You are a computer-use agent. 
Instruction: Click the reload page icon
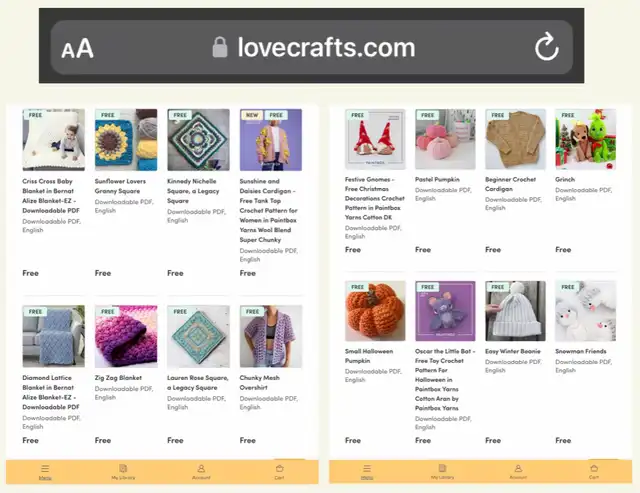coord(546,46)
